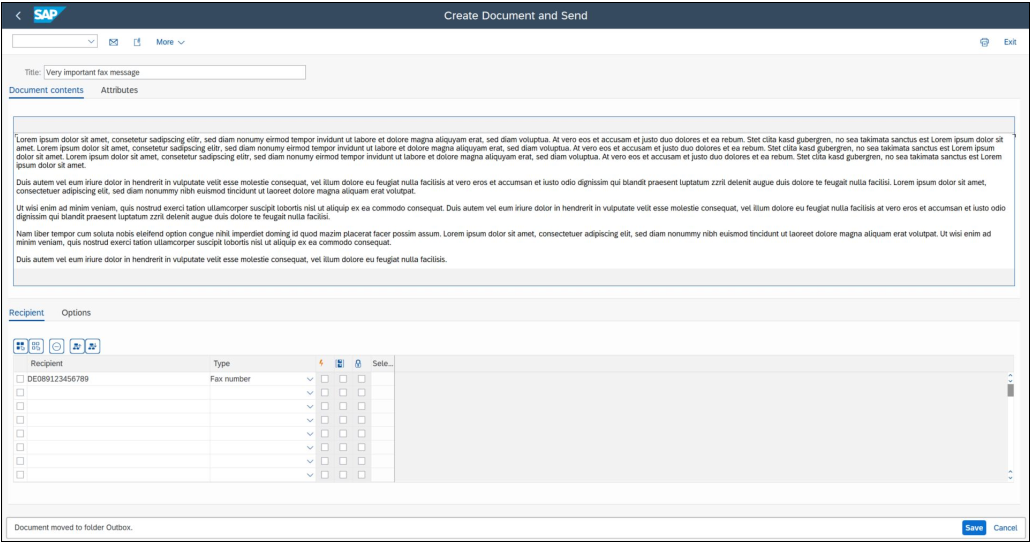Click the deselect all rows icon

click(36, 345)
